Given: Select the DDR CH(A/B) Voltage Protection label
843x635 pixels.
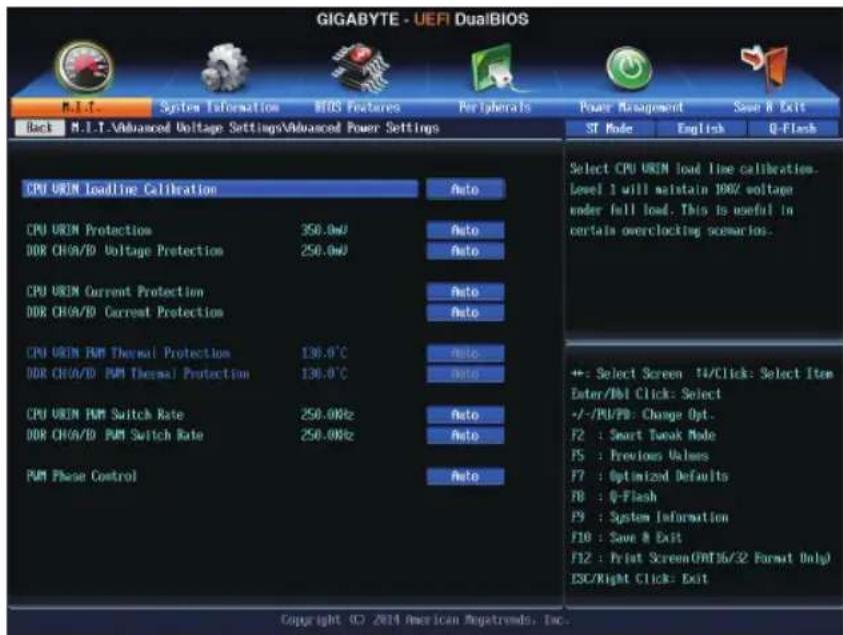Looking at the screenshot, I should coord(125,251).
